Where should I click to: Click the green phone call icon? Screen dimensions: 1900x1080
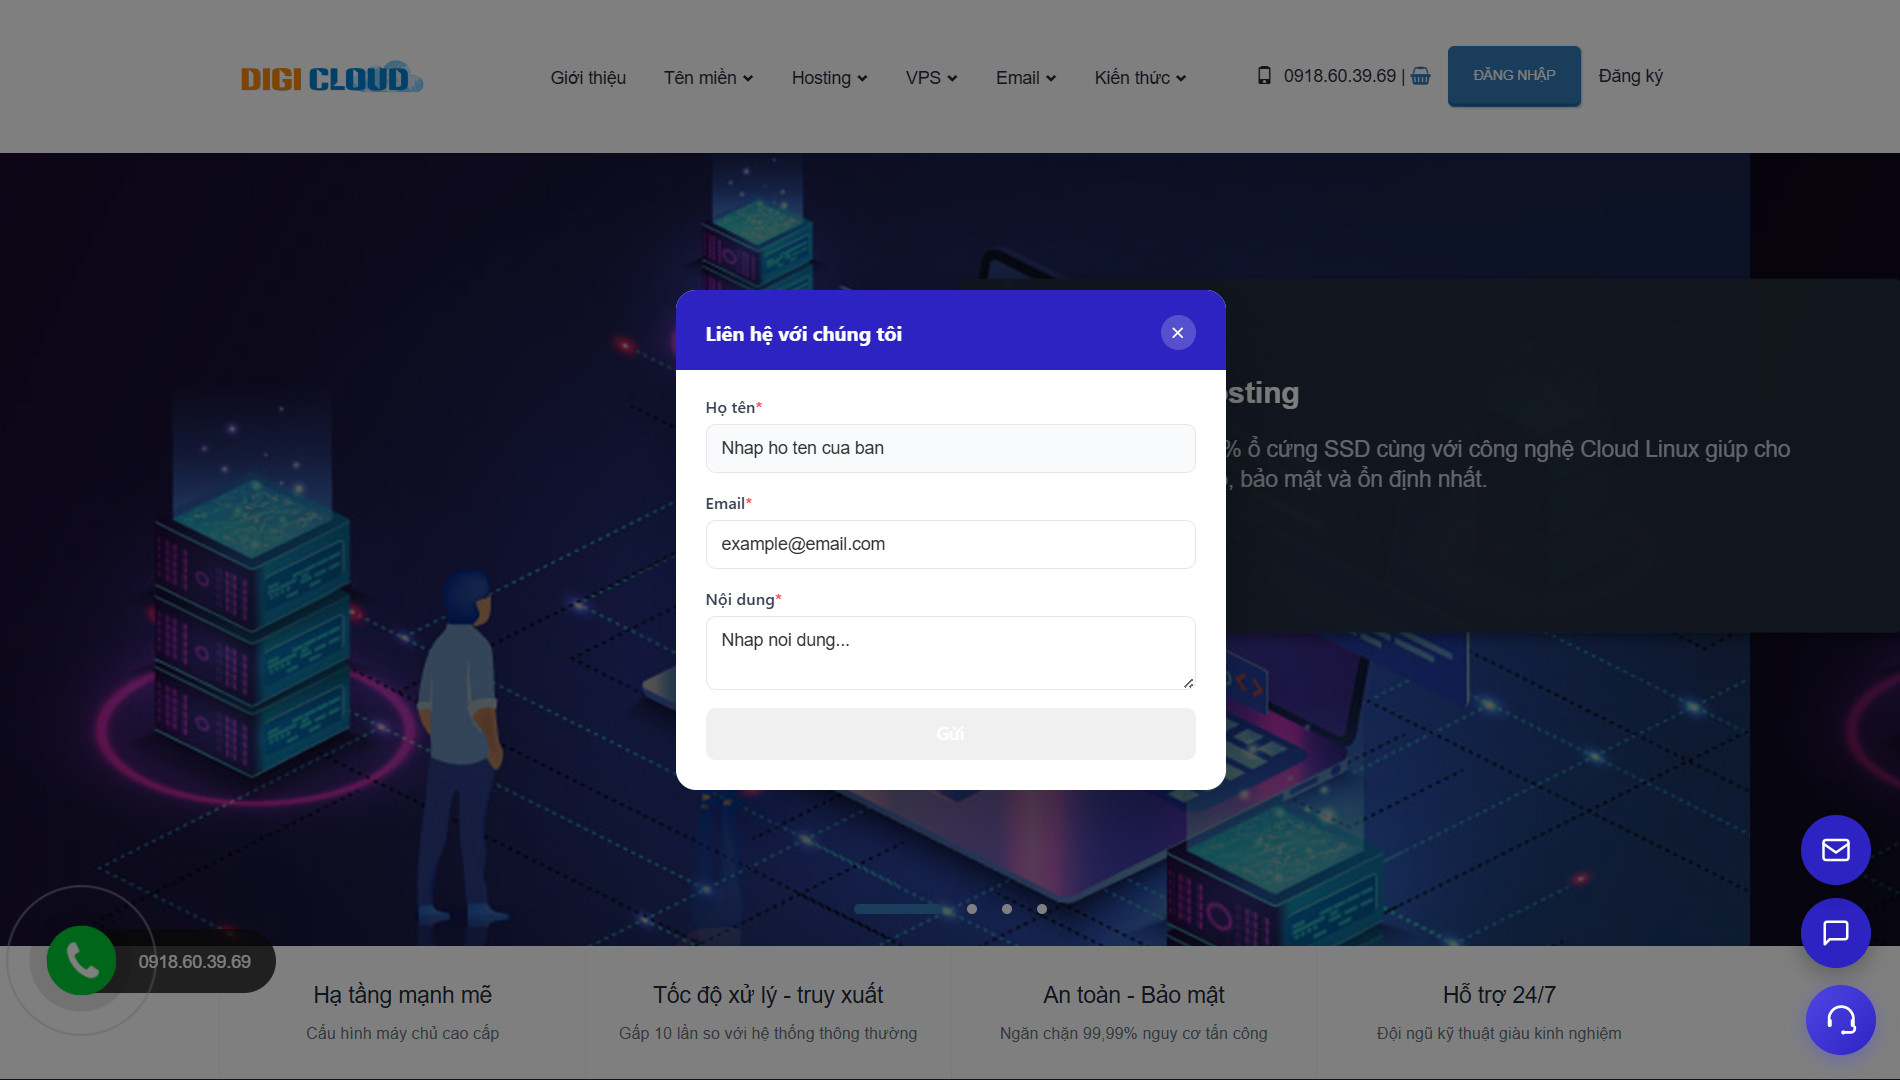(x=81, y=961)
